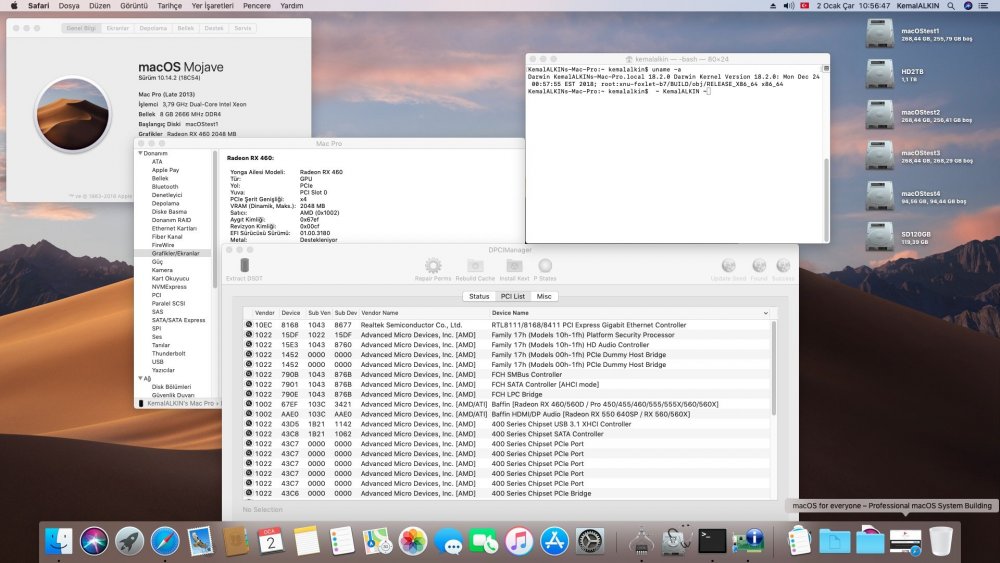The image size is (1000, 563).
Task: Click Install Kext toolbar icon
Action: [514, 265]
